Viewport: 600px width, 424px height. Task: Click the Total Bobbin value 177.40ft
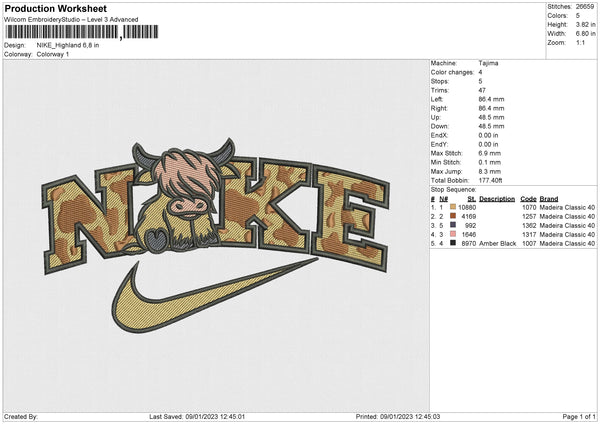tap(490, 180)
